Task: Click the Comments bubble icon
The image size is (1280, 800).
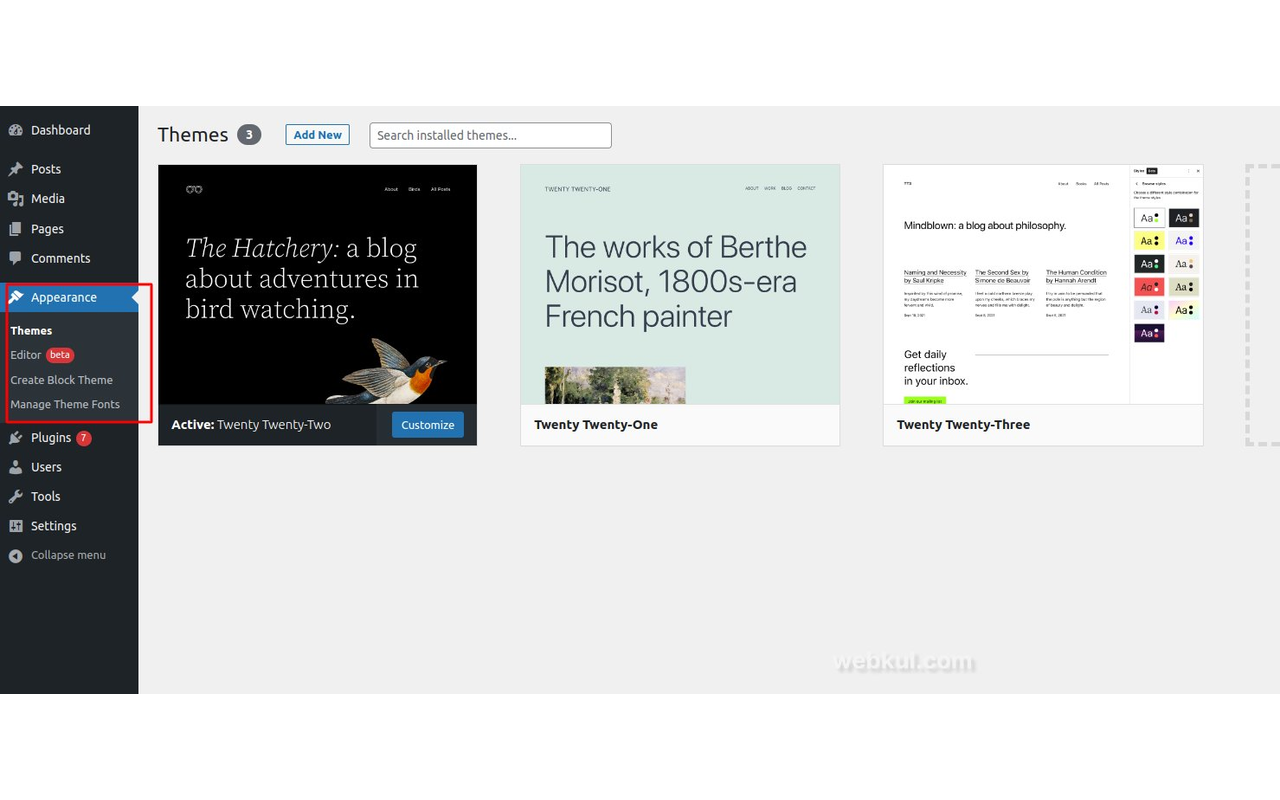Action: [15, 258]
